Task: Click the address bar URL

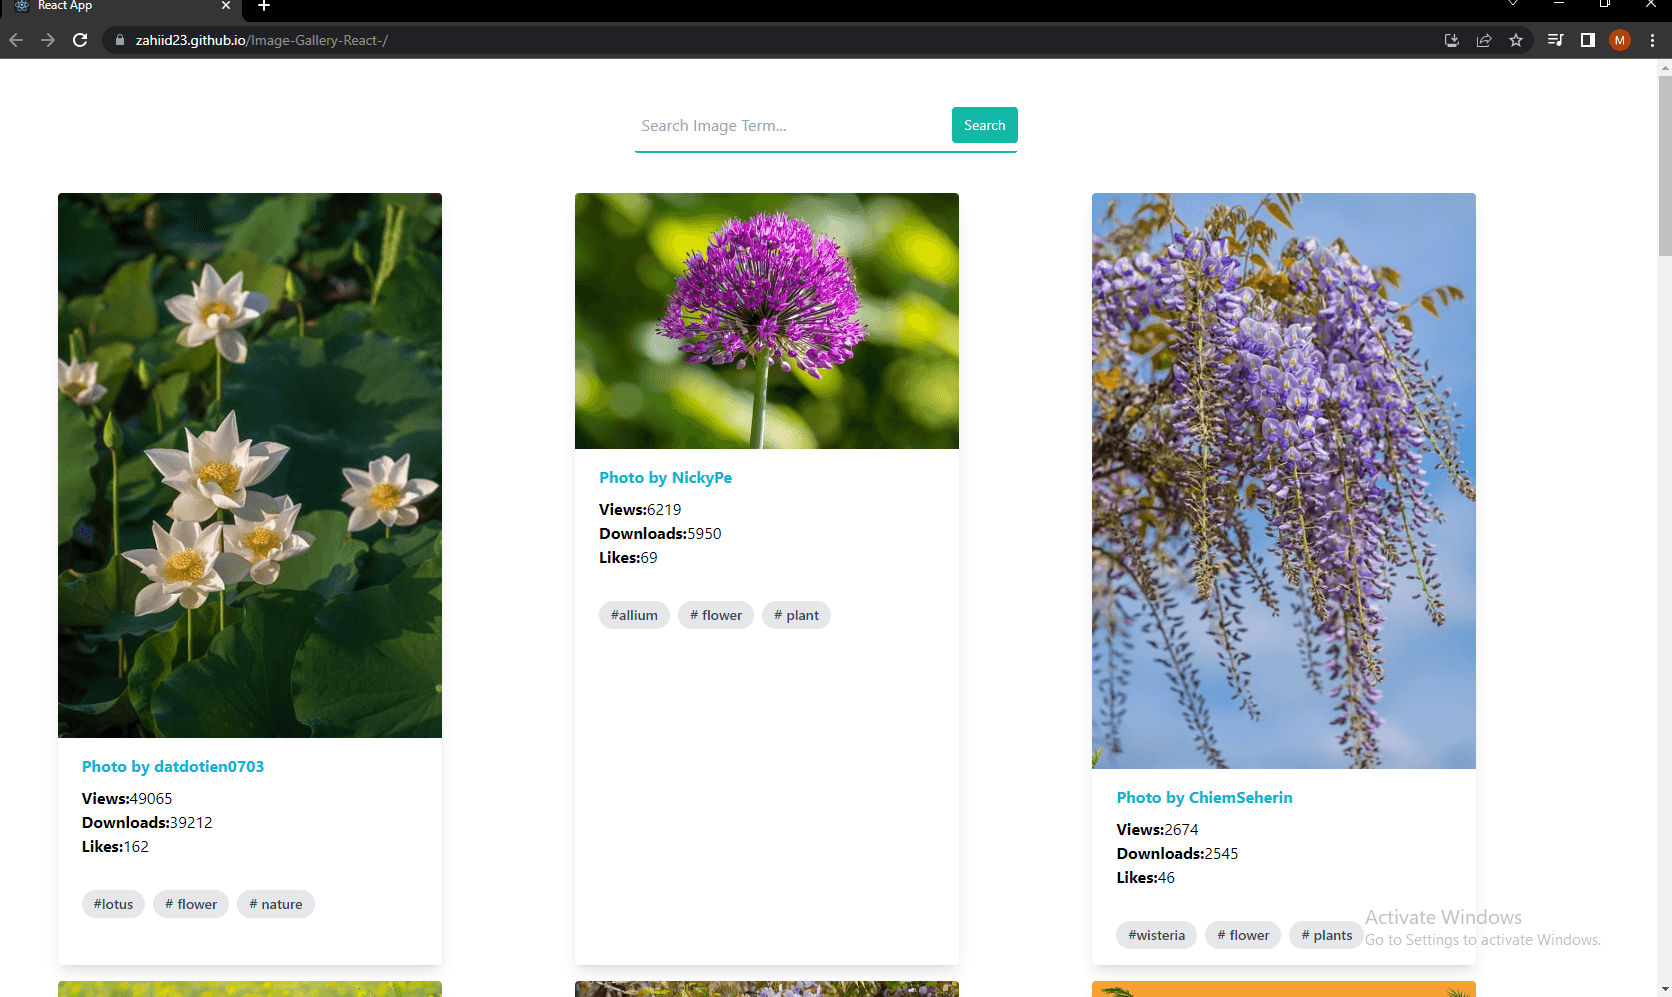Action: point(262,40)
